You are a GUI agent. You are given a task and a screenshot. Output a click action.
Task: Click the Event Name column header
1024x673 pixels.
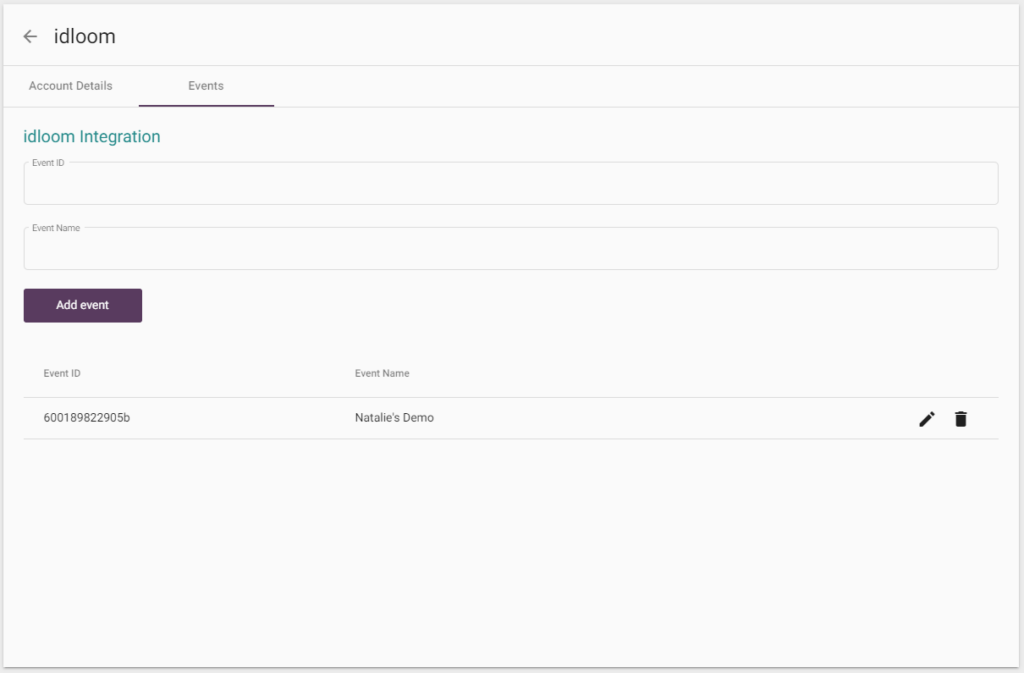(x=382, y=373)
